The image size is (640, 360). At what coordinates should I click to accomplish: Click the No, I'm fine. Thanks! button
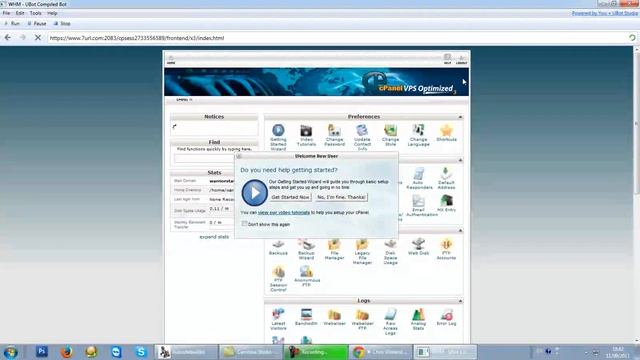(x=341, y=197)
